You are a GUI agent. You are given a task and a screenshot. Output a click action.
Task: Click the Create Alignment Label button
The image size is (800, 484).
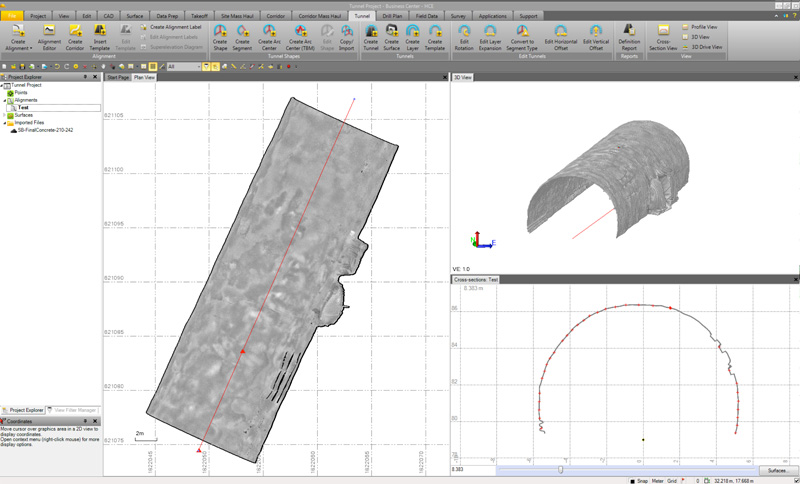[x=174, y=27]
